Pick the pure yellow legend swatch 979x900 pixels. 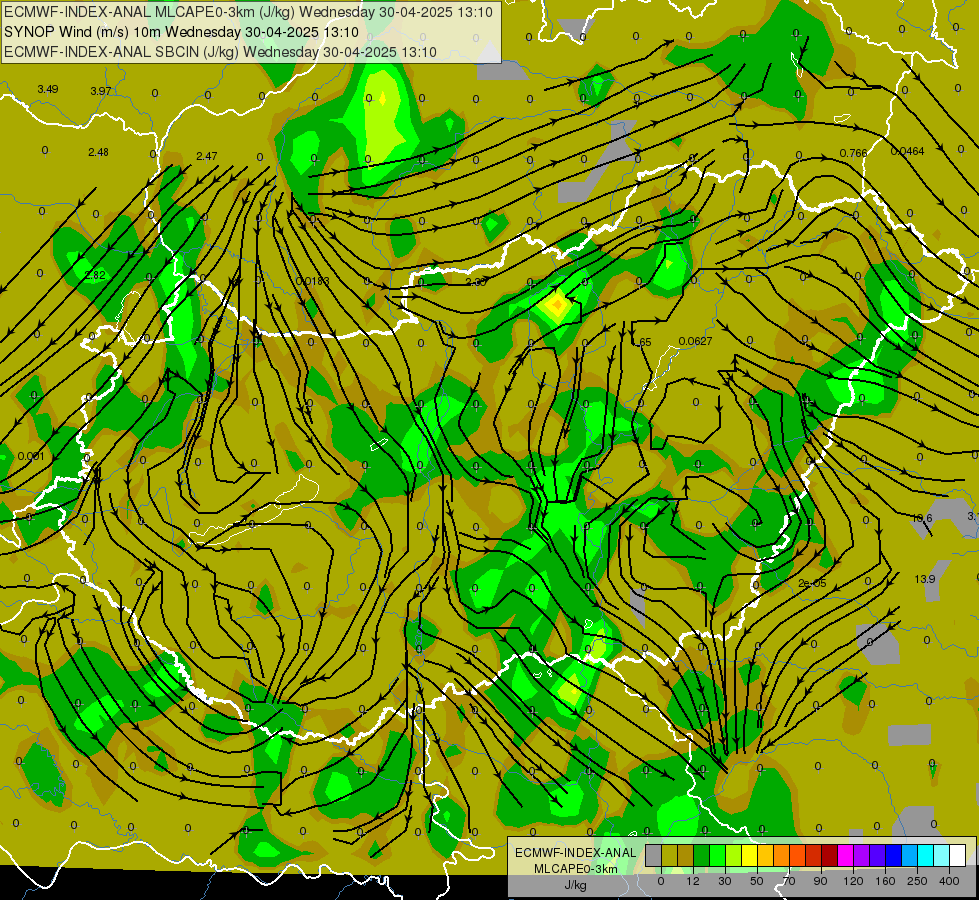[749, 855]
